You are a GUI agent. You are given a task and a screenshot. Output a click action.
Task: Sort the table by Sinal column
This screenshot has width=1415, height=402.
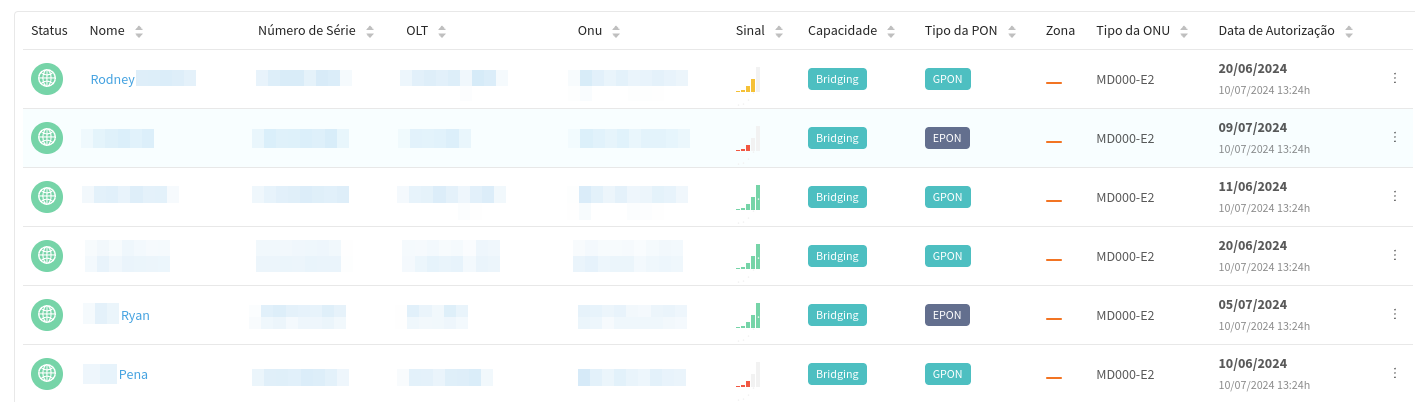coord(779,32)
